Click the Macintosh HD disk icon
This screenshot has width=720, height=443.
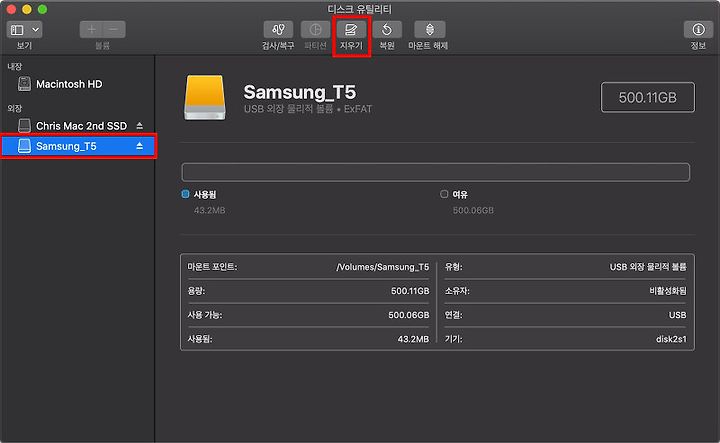click(24, 84)
